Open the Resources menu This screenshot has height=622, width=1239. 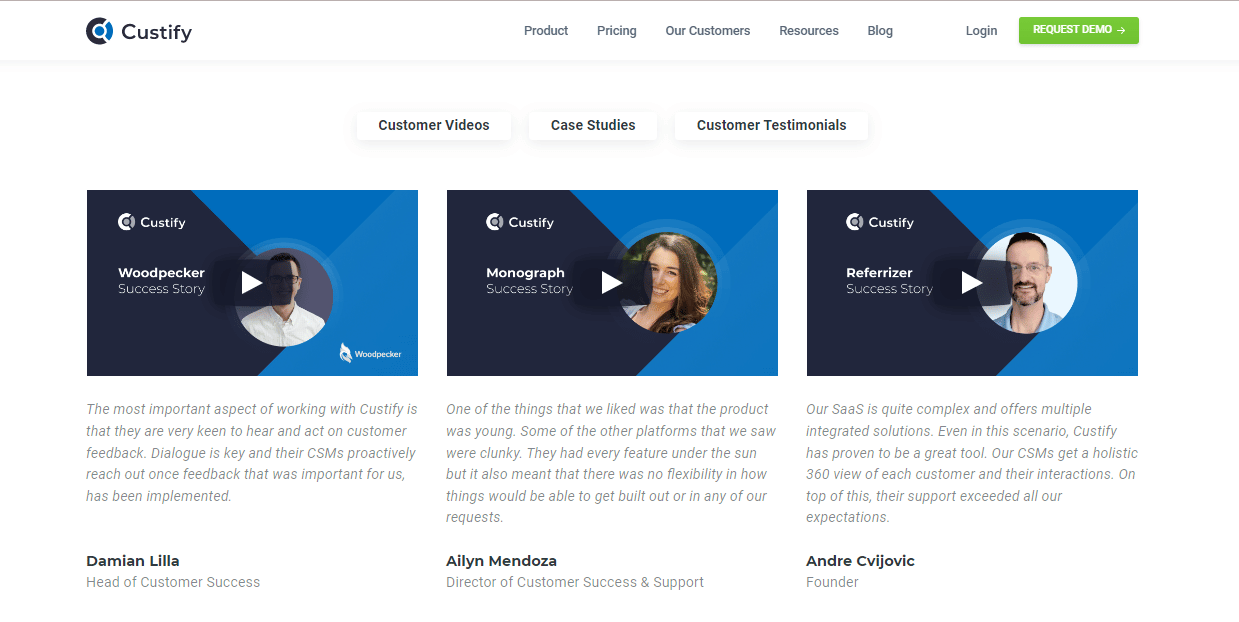pos(809,31)
